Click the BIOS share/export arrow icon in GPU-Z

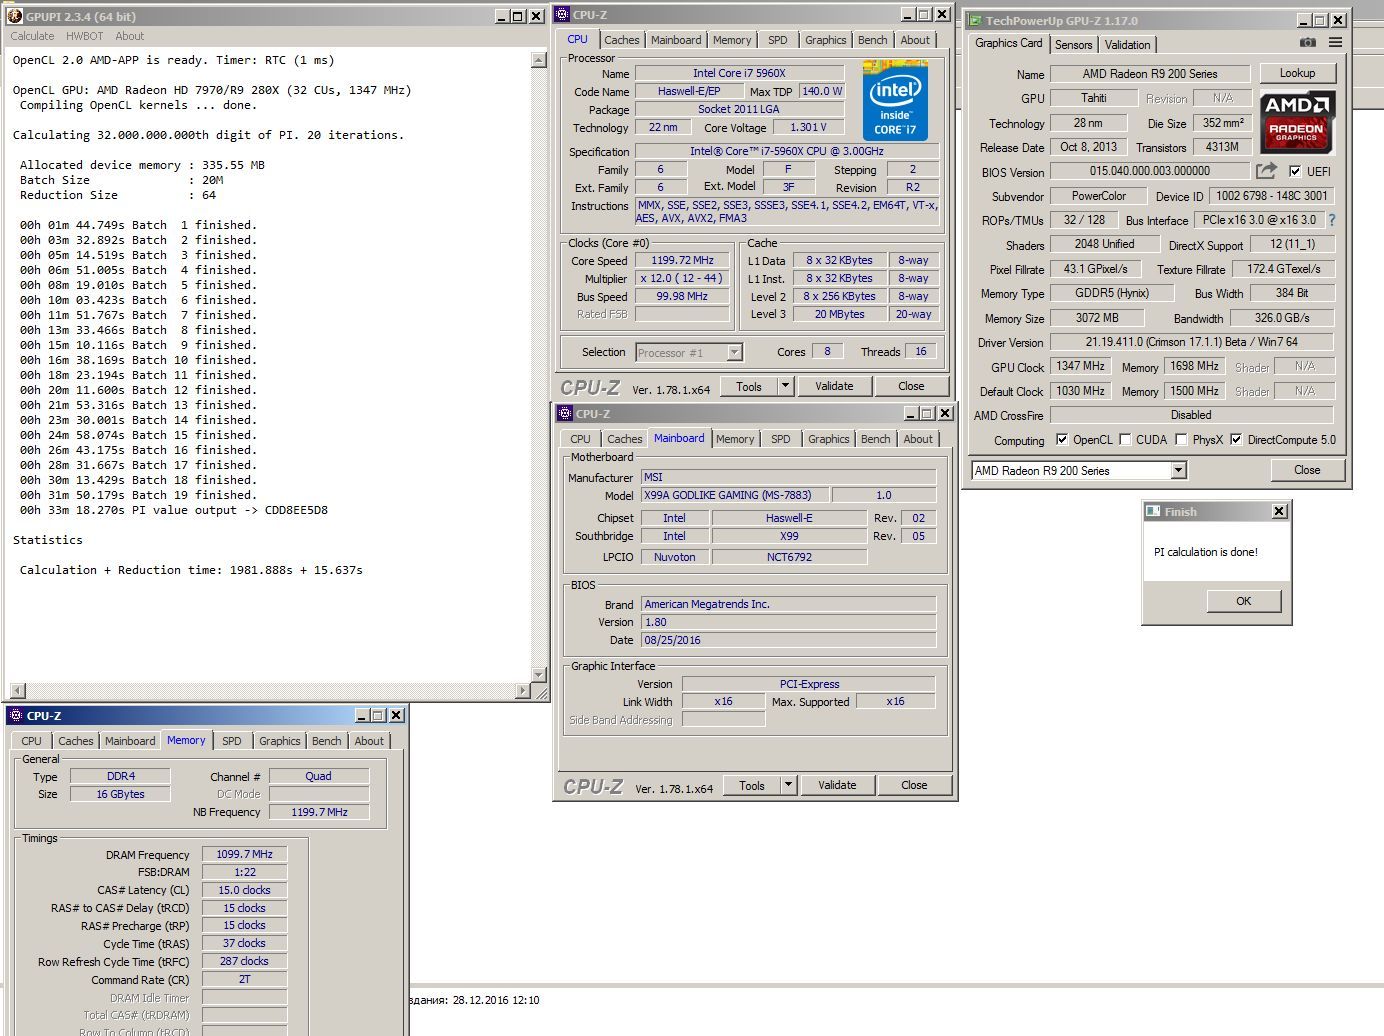(x=1267, y=171)
